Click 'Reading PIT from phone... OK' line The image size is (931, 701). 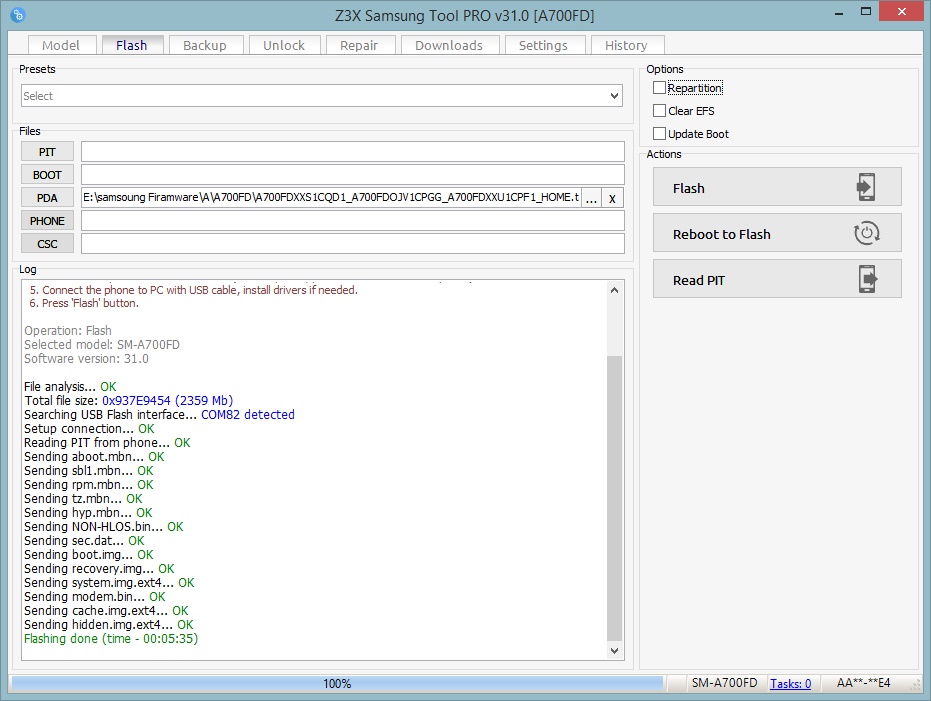click(x=107, y=443)
